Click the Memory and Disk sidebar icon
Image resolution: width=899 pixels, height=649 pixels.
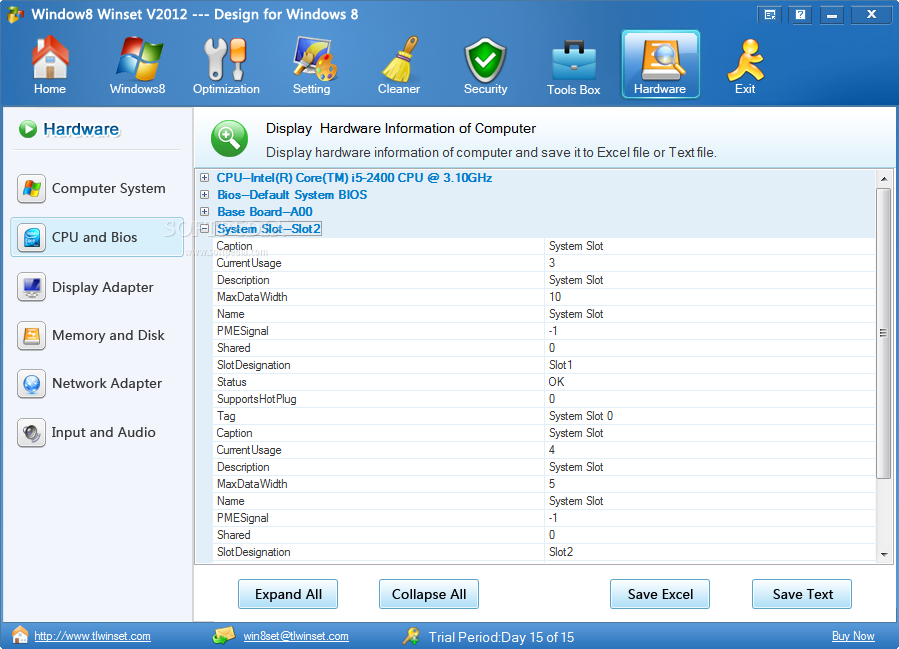coord(32,335)
